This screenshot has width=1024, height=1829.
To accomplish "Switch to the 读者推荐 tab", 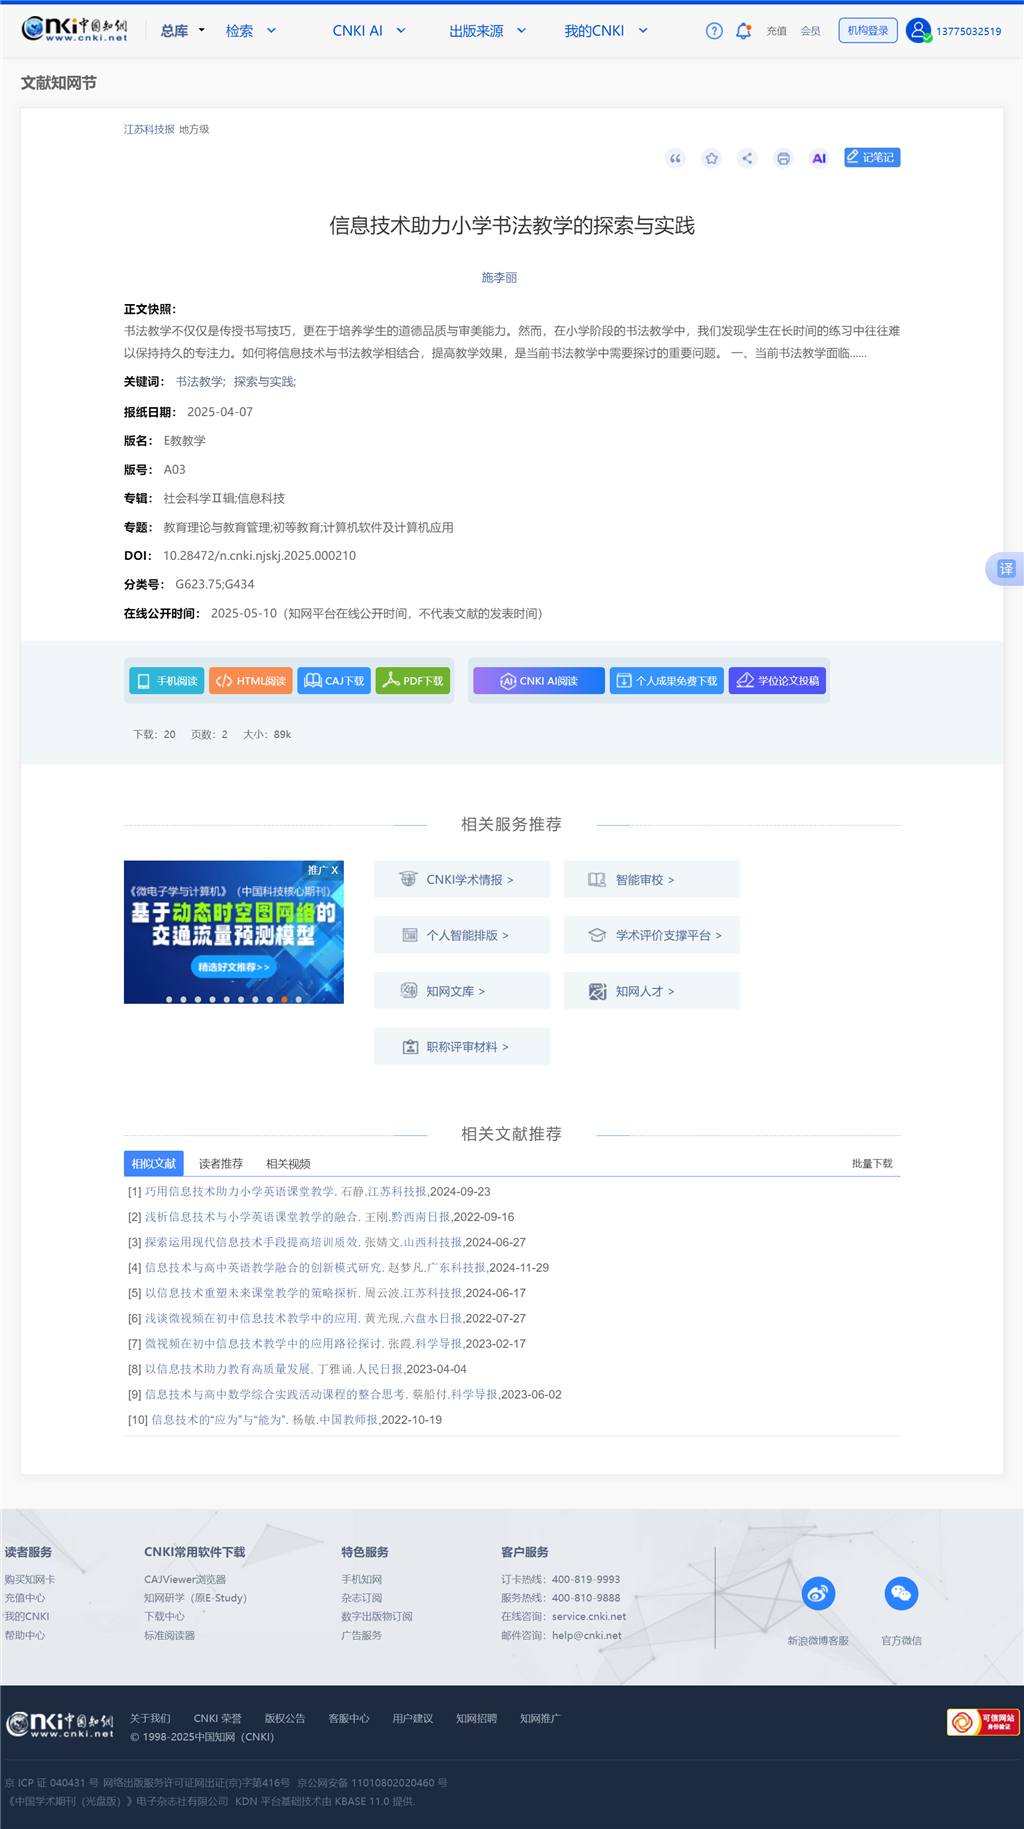I will point(220,1164).
